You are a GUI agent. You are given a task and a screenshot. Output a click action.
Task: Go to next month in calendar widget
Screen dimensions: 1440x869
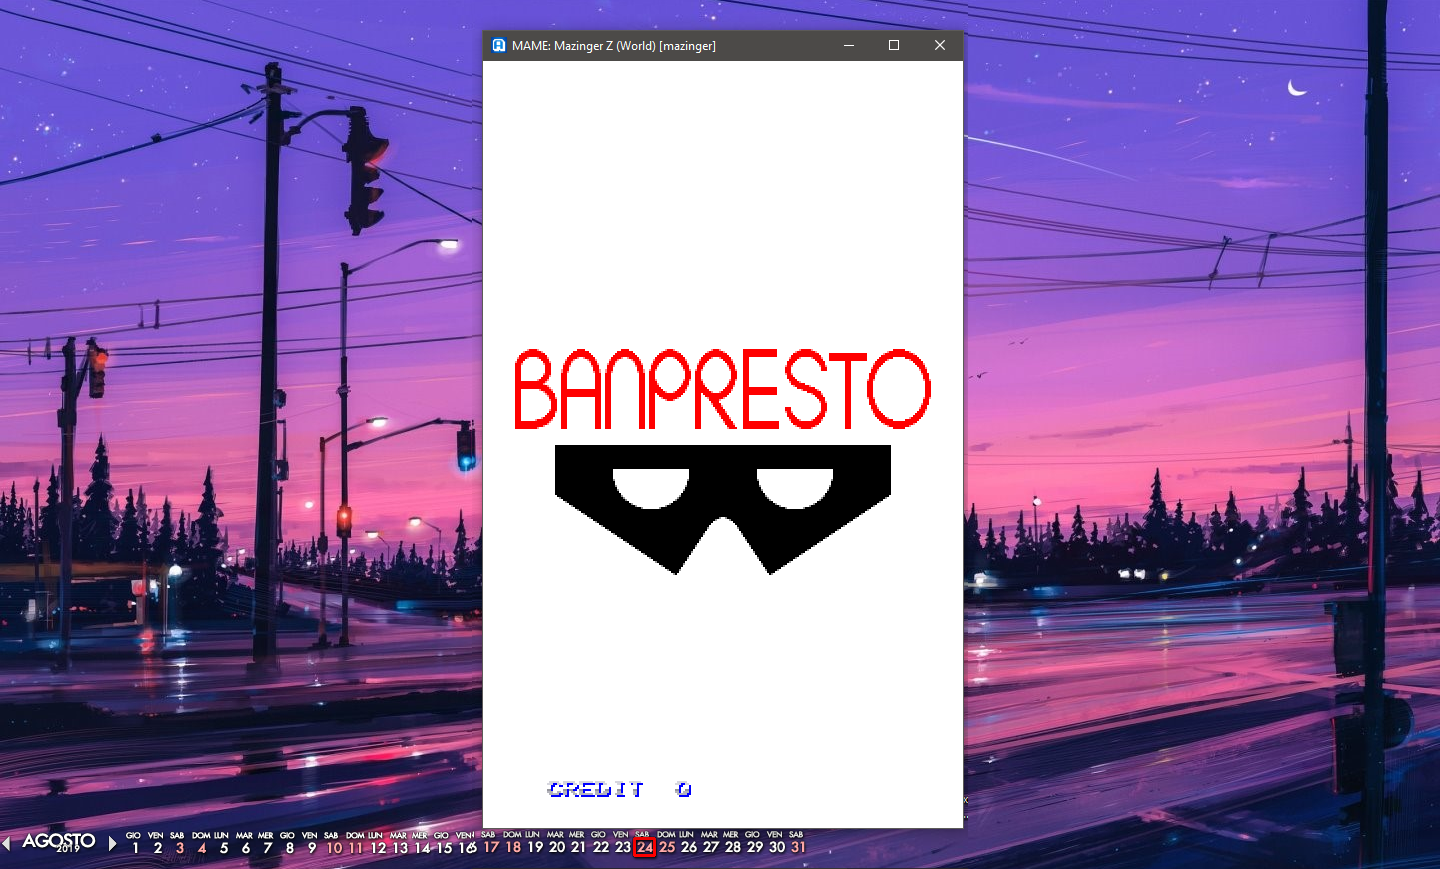pos(112,843)
